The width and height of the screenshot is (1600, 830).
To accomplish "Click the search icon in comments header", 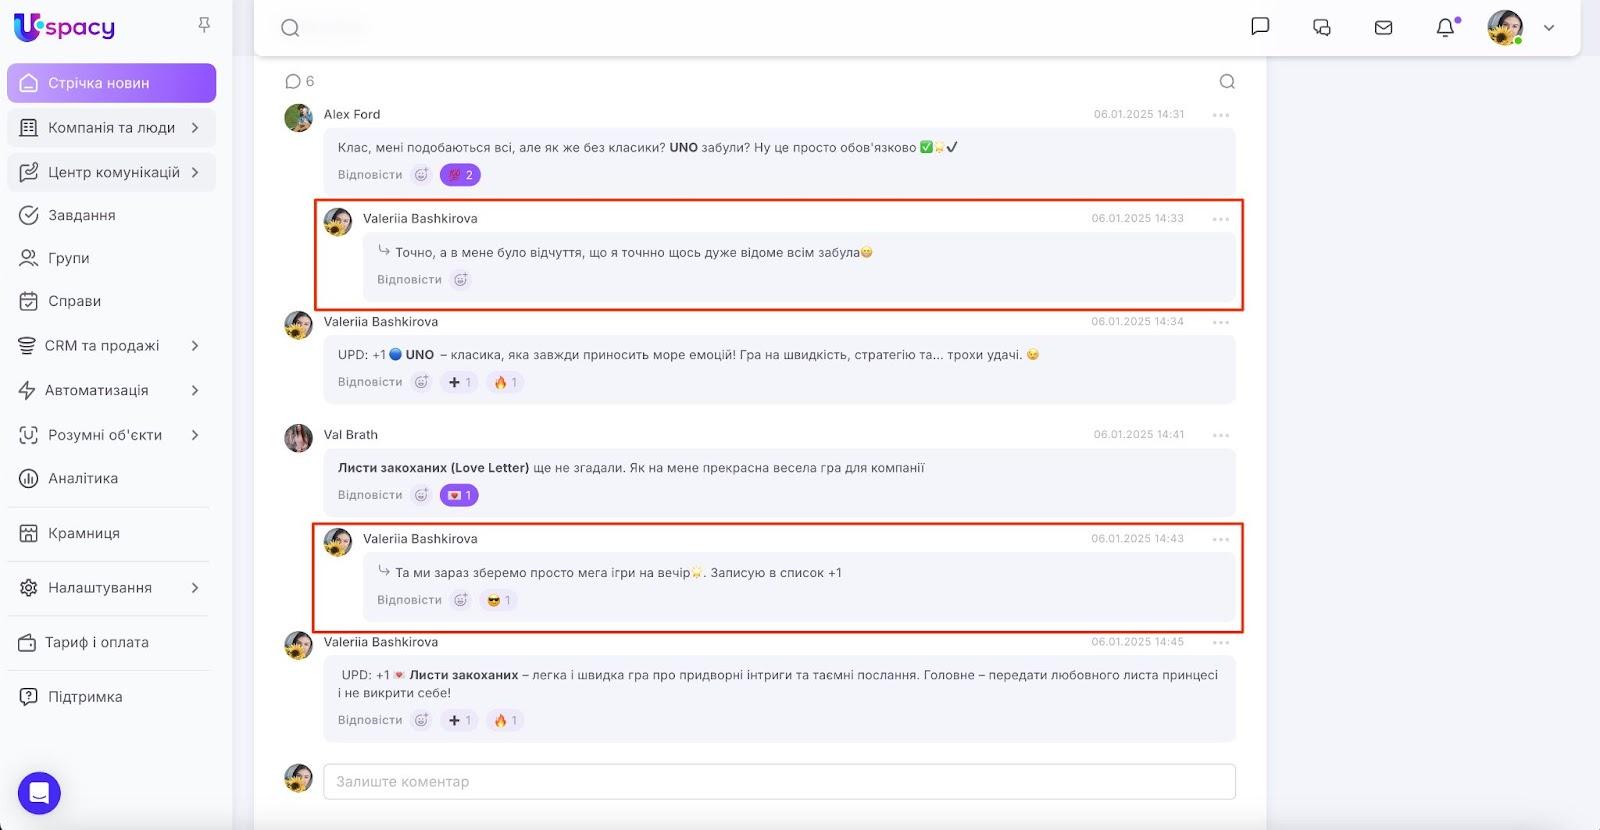I will [1227, 82].
